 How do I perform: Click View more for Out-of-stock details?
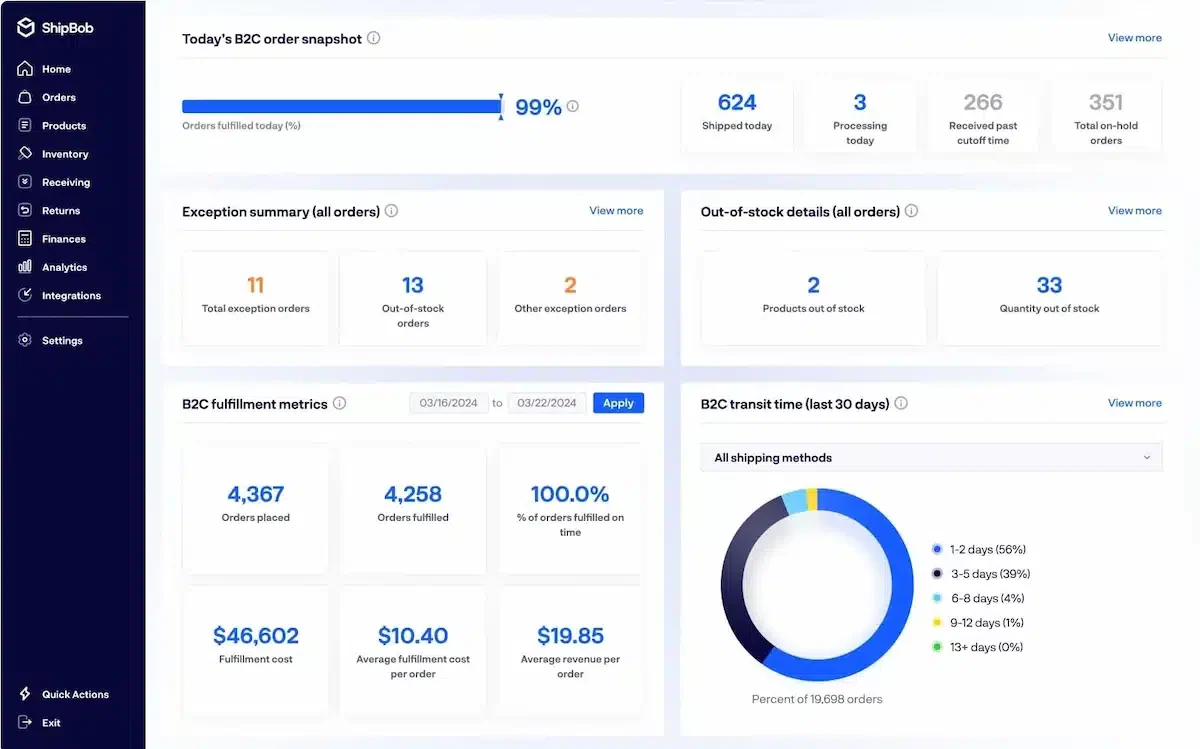1134,211
